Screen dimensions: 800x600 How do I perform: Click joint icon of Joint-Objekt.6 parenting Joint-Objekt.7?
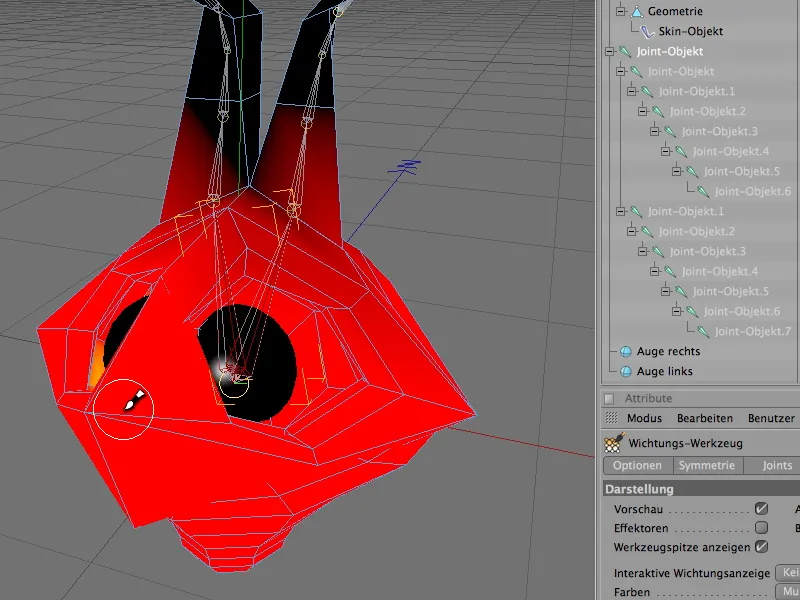pyautogui.click(x=692, y=311)
